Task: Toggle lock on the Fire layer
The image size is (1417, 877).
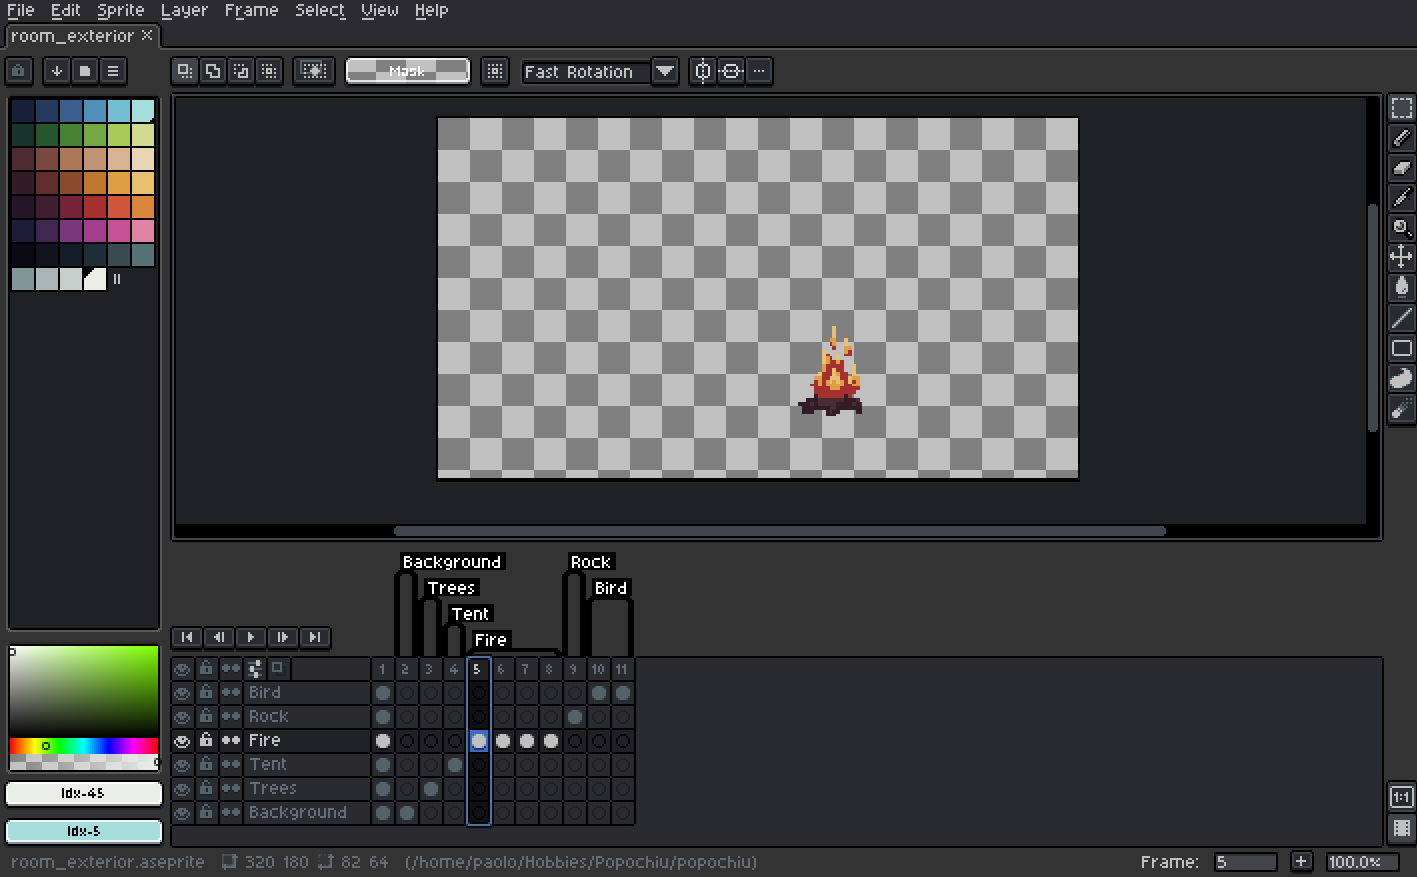Action: 206,741
